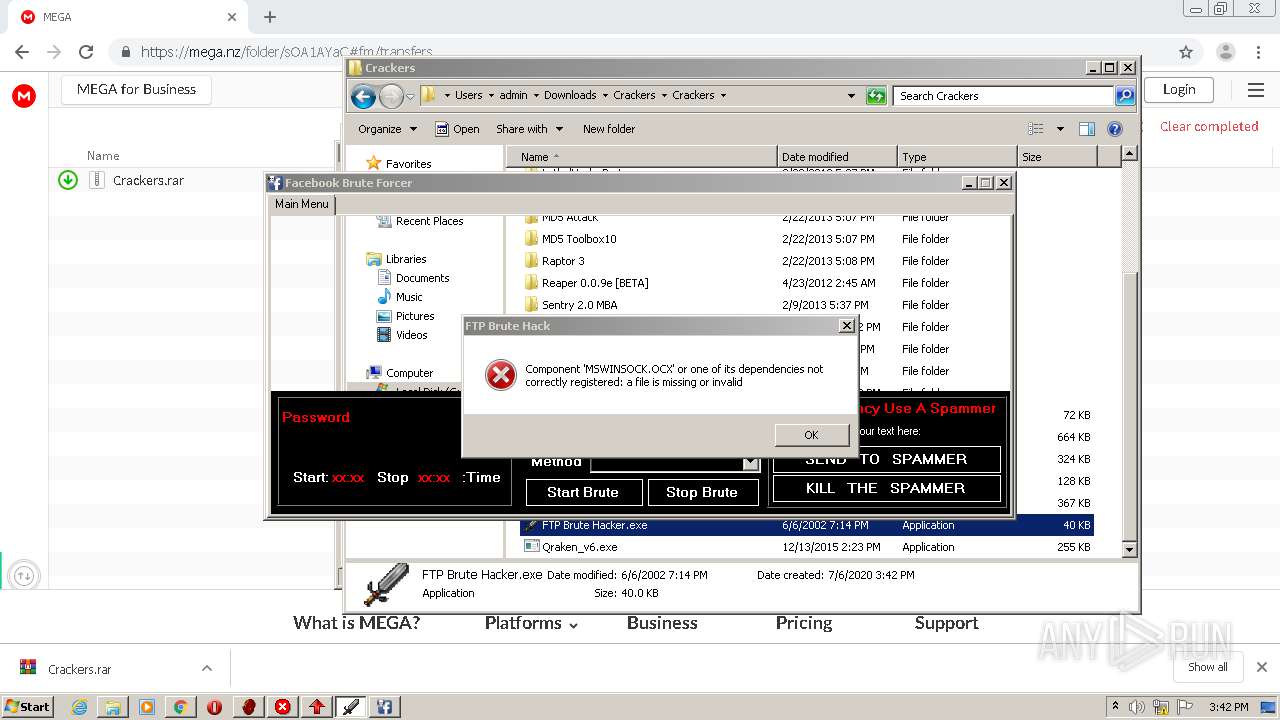
Task: Click Login on MEGA page
Action: tap(1179, 89)
